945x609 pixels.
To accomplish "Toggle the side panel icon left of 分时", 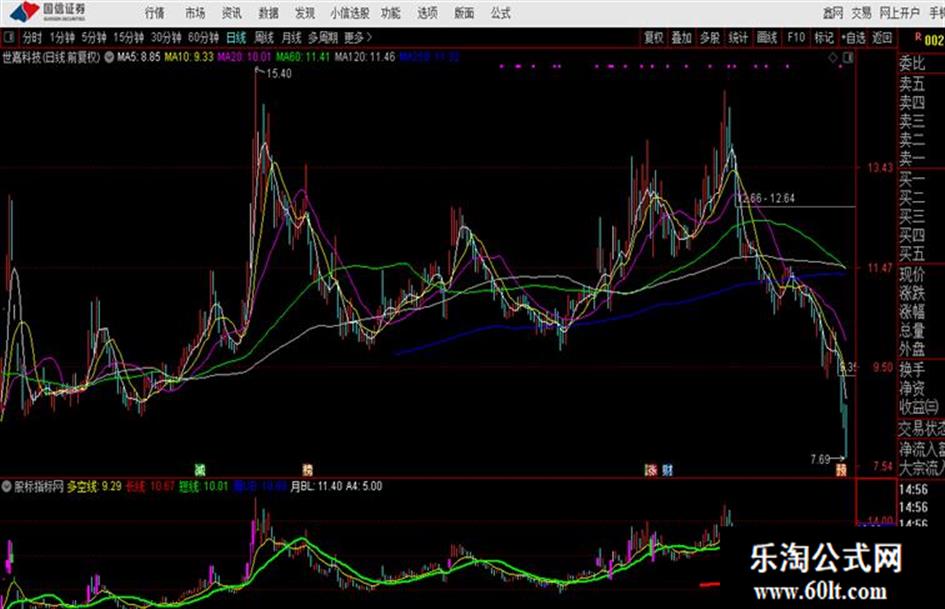I will click(9, 37).
